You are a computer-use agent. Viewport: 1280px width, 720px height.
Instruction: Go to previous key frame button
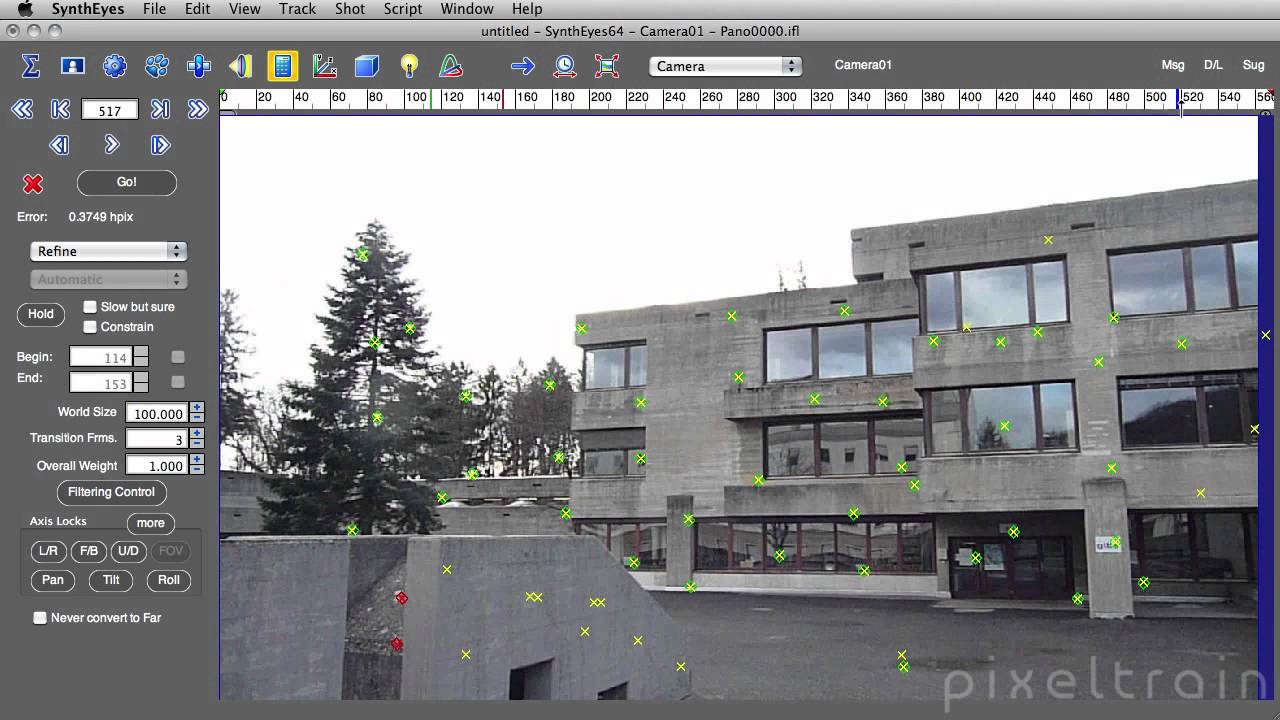[60, 110]
